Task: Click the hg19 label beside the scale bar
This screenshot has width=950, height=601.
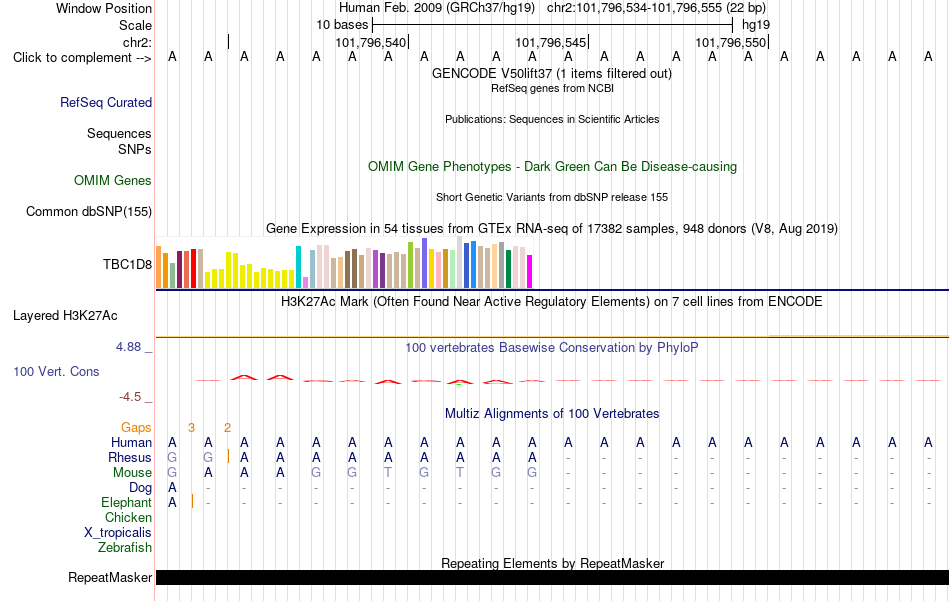Action: (756, 25)
